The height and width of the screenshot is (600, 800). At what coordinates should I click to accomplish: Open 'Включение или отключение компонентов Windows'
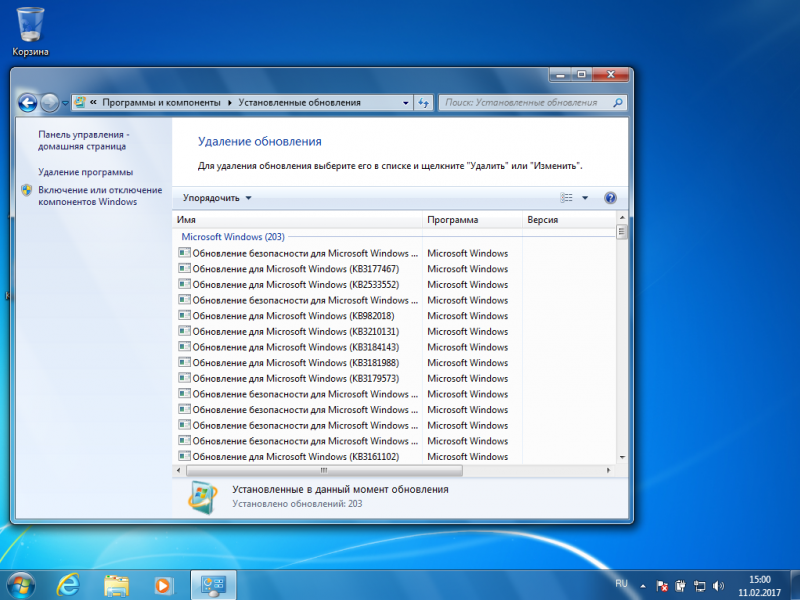tap(100, 195)
